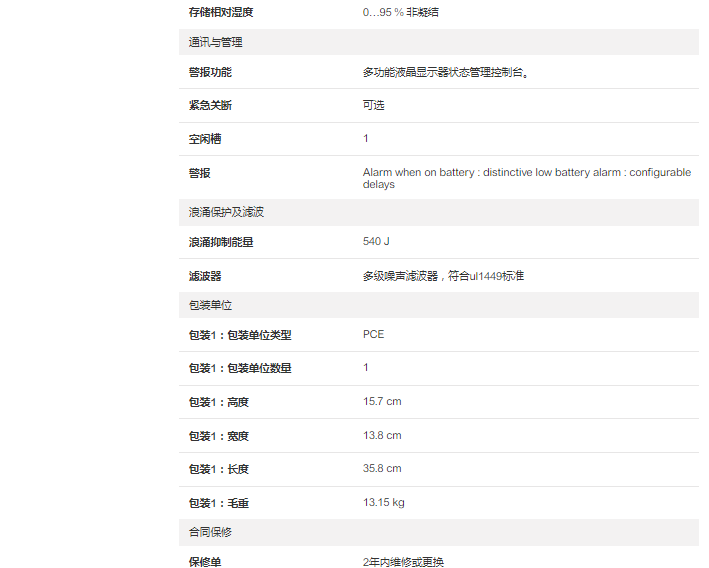Select the 紧急关断 row label
Screen dimensions: 709x568
click(x=210, y=105)
